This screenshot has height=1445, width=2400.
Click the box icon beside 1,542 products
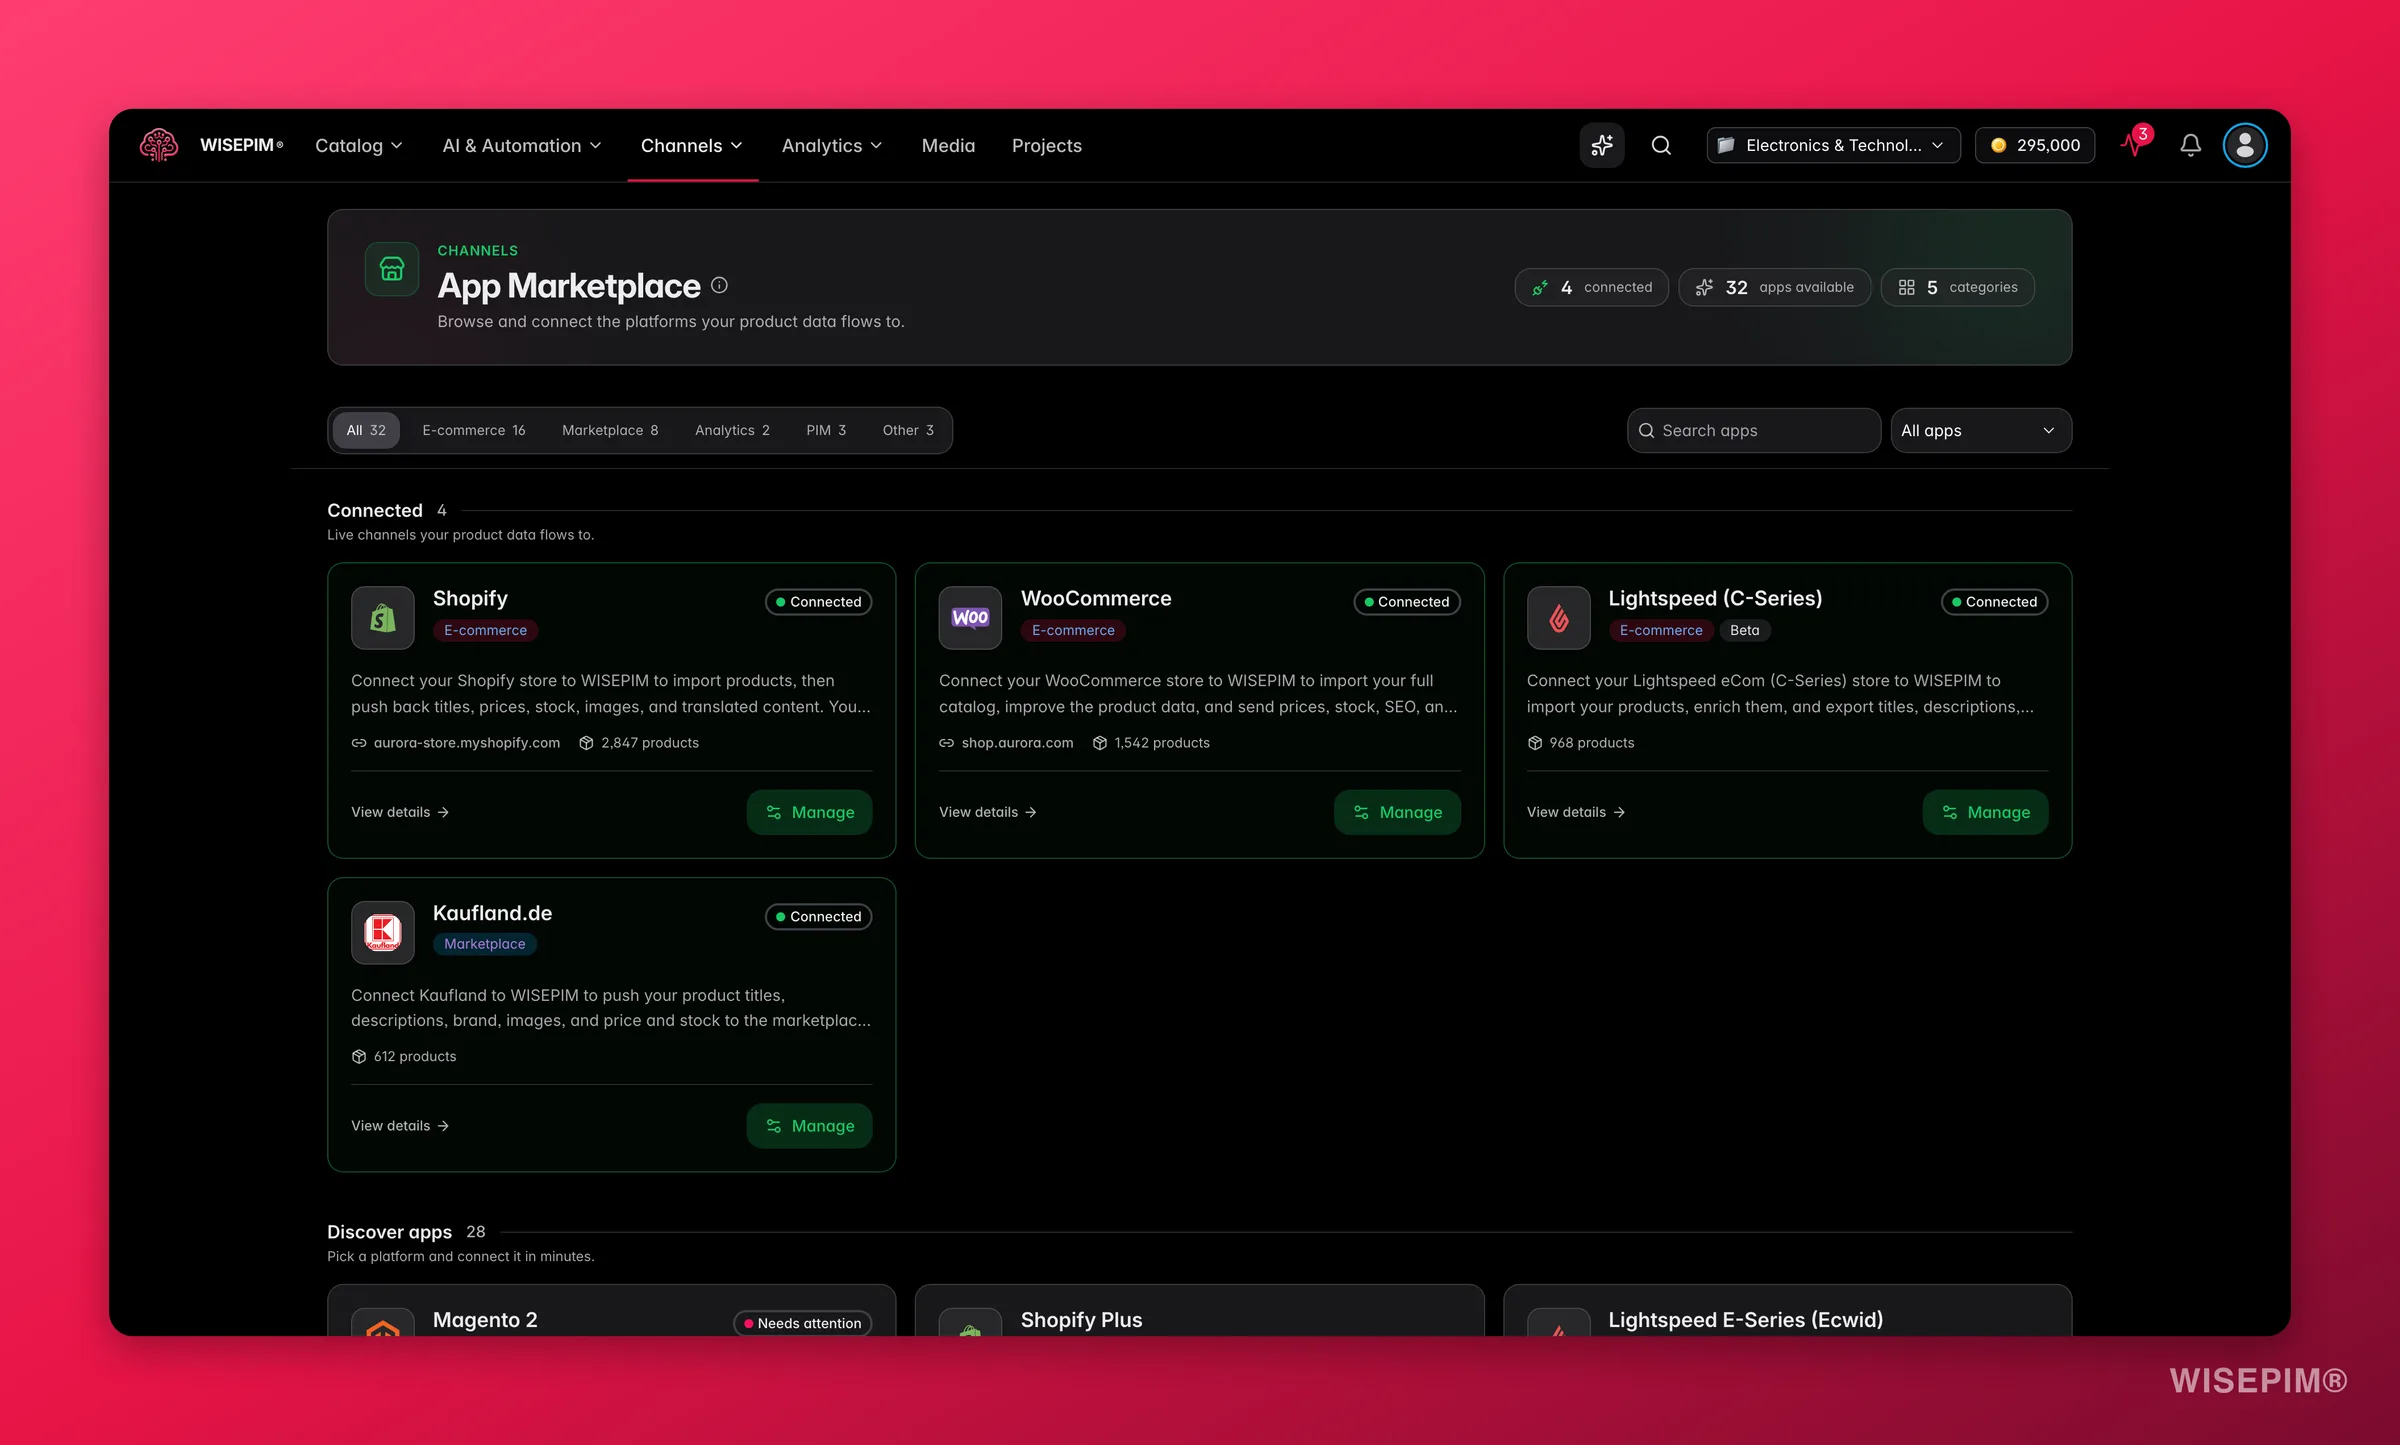click(x=1100, y=743)
